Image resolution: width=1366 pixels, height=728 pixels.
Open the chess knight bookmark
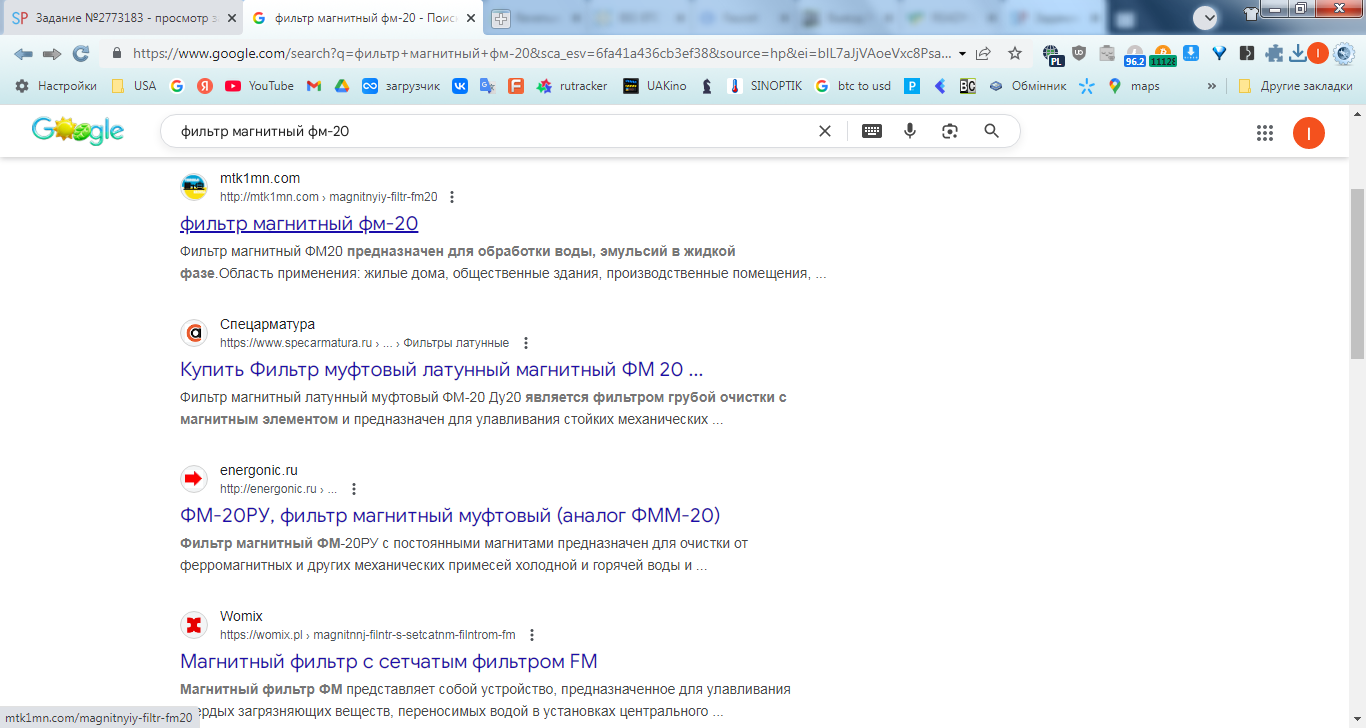pyautogui.click(x=707, y=86)
